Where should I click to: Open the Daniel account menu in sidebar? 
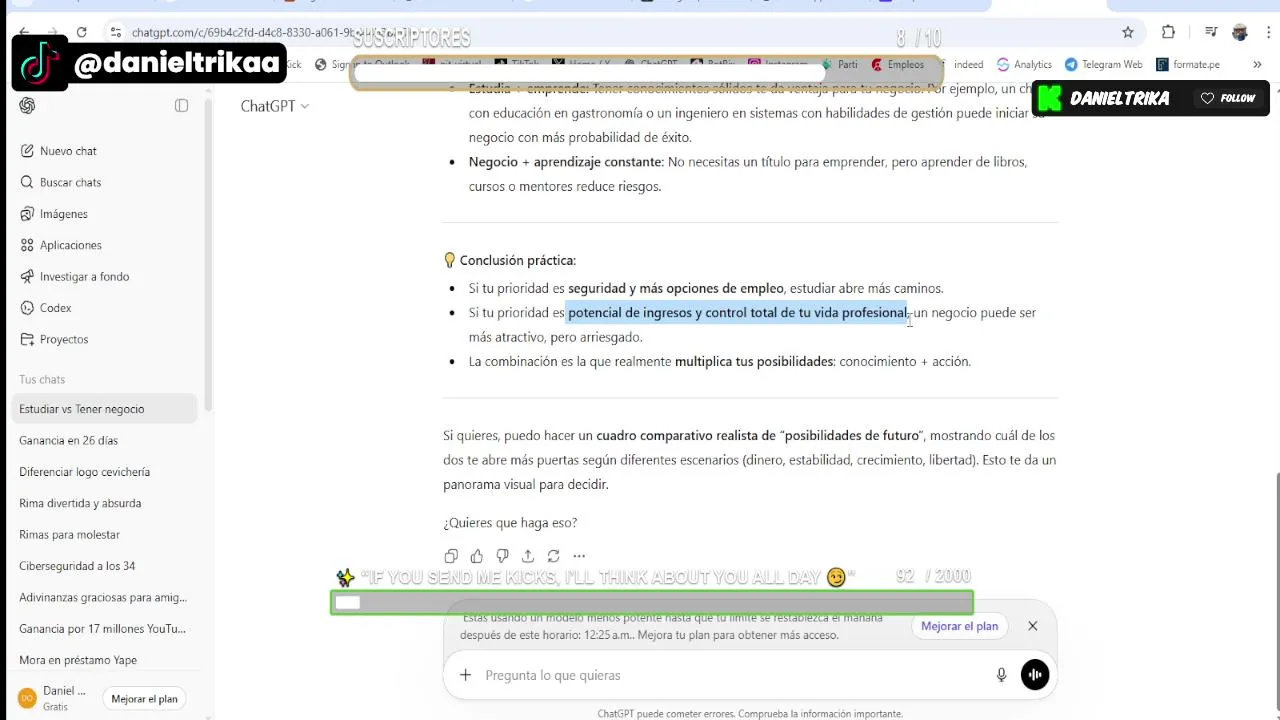[x=54, y=698]
